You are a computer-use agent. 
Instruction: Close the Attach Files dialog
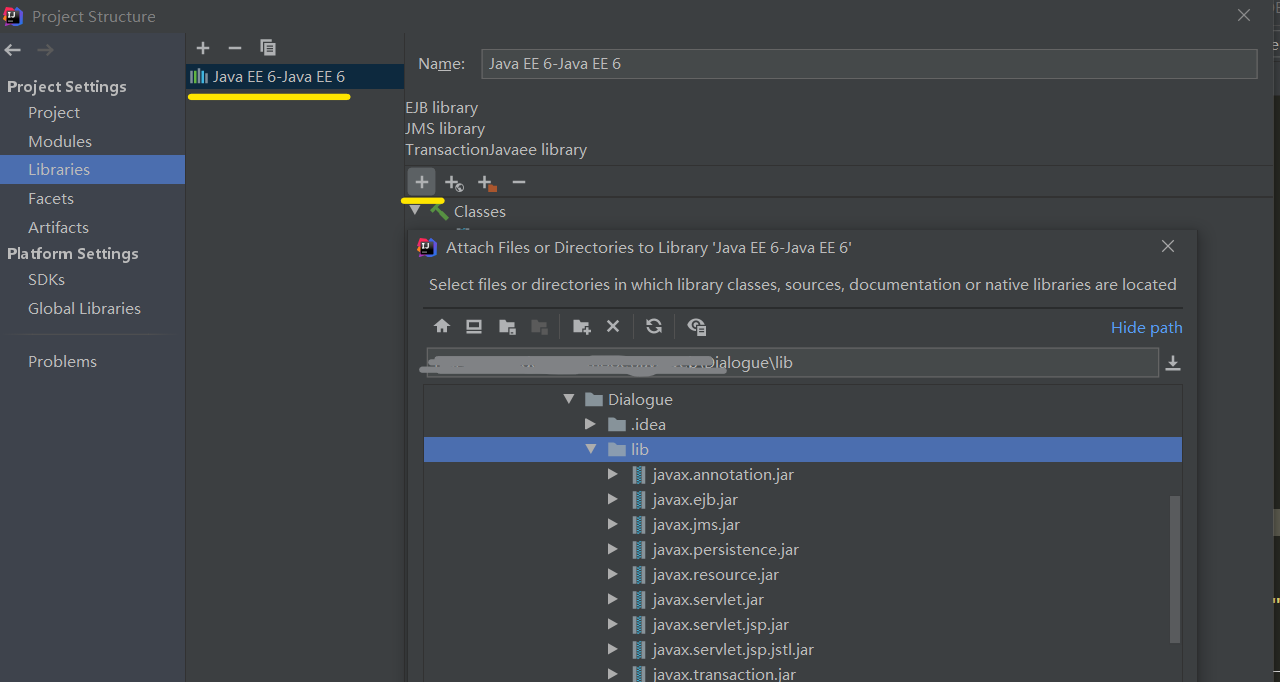[x=1168, y=246]
